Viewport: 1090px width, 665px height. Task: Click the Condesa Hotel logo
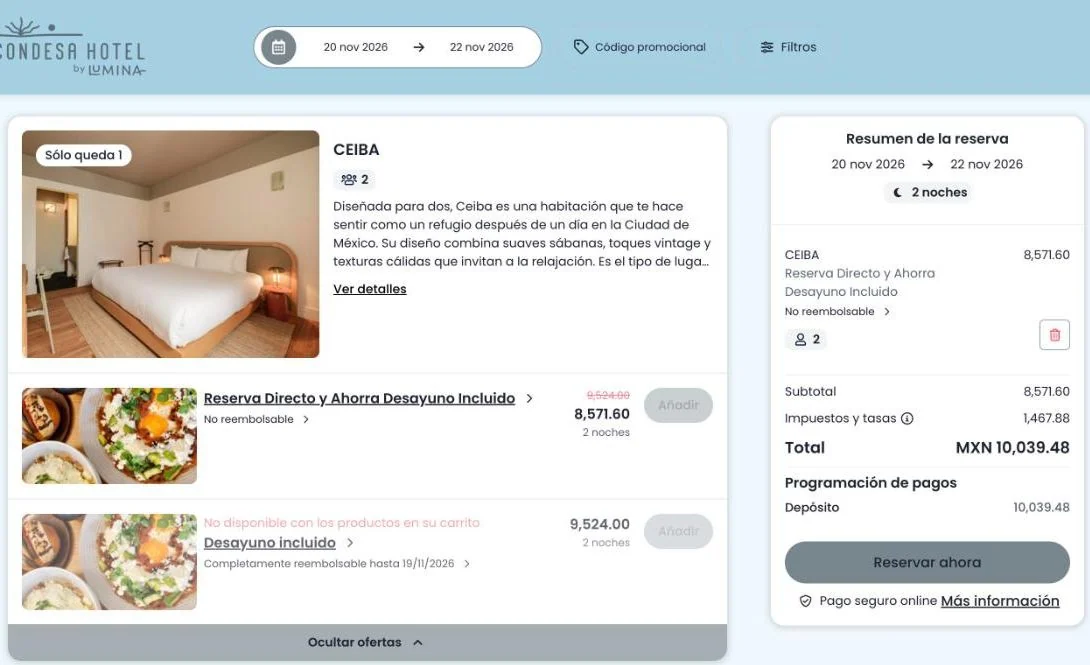point(72,47)
